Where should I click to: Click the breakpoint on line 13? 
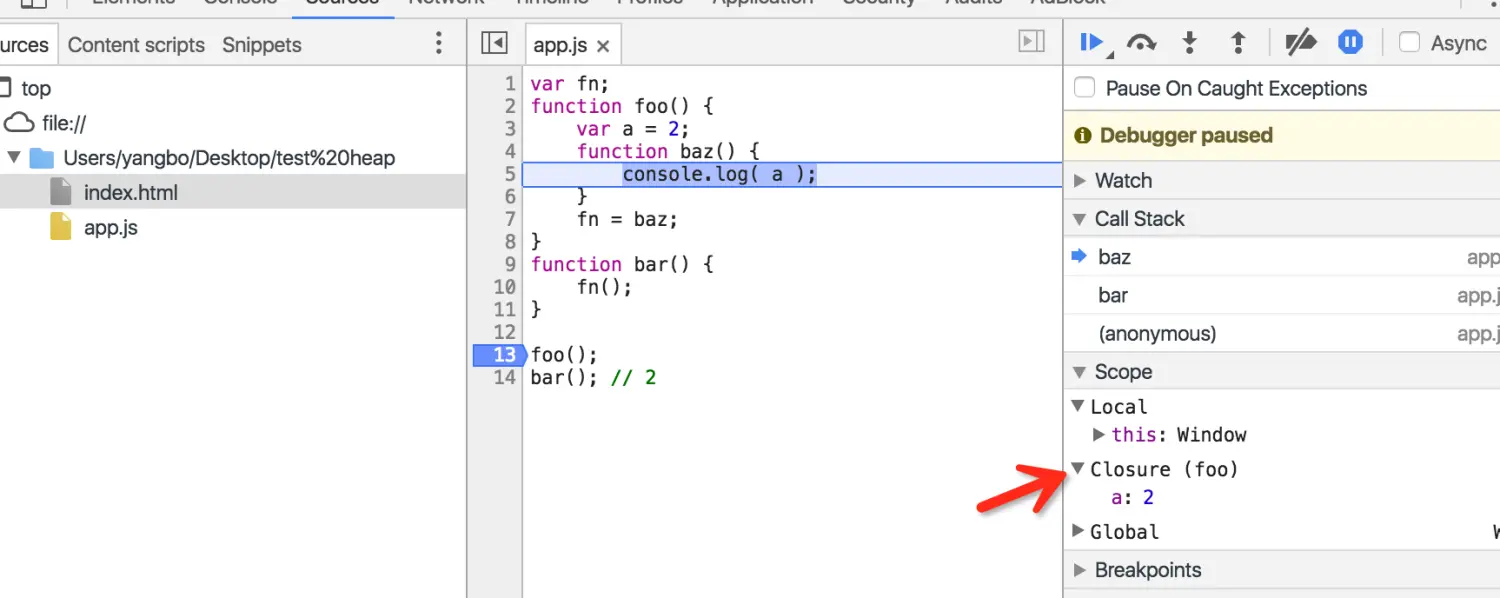point(499,355)
